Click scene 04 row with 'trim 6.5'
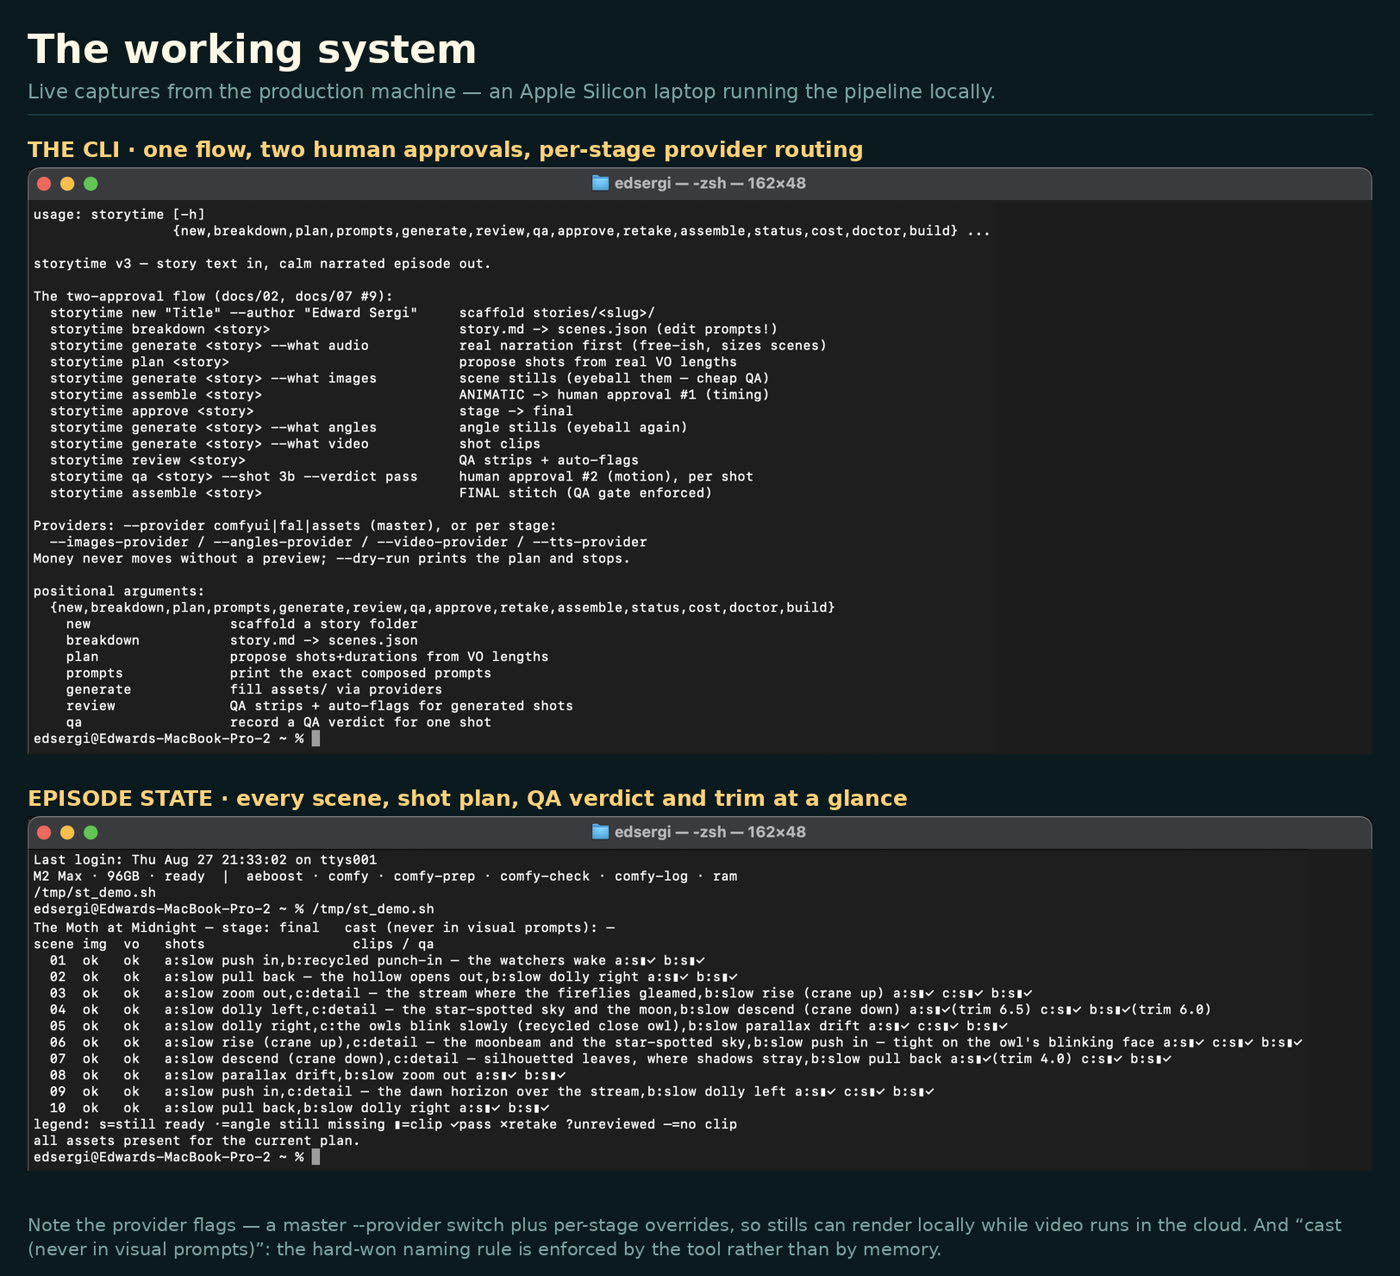 click(631, 1010)
